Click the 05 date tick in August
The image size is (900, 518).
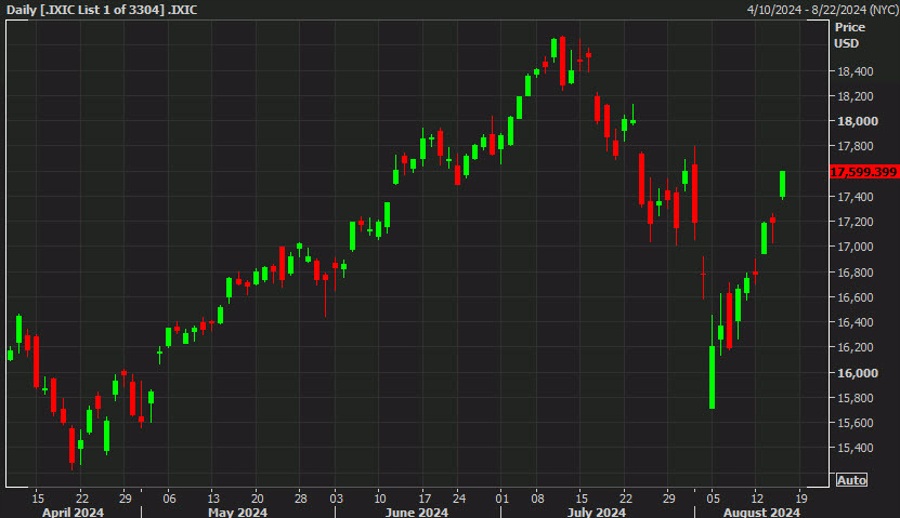click(x=713, y=498)
